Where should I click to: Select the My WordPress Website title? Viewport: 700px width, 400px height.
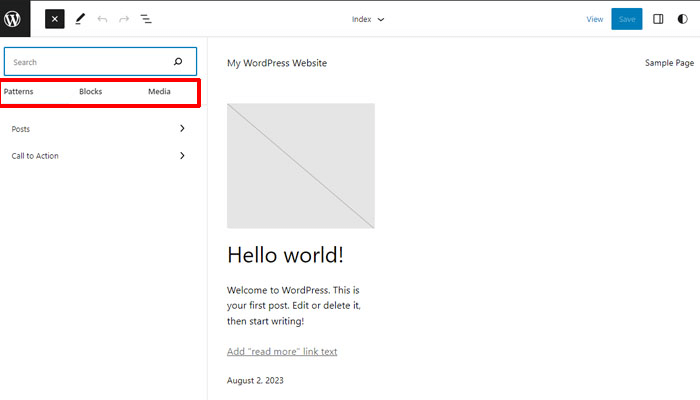277,63
